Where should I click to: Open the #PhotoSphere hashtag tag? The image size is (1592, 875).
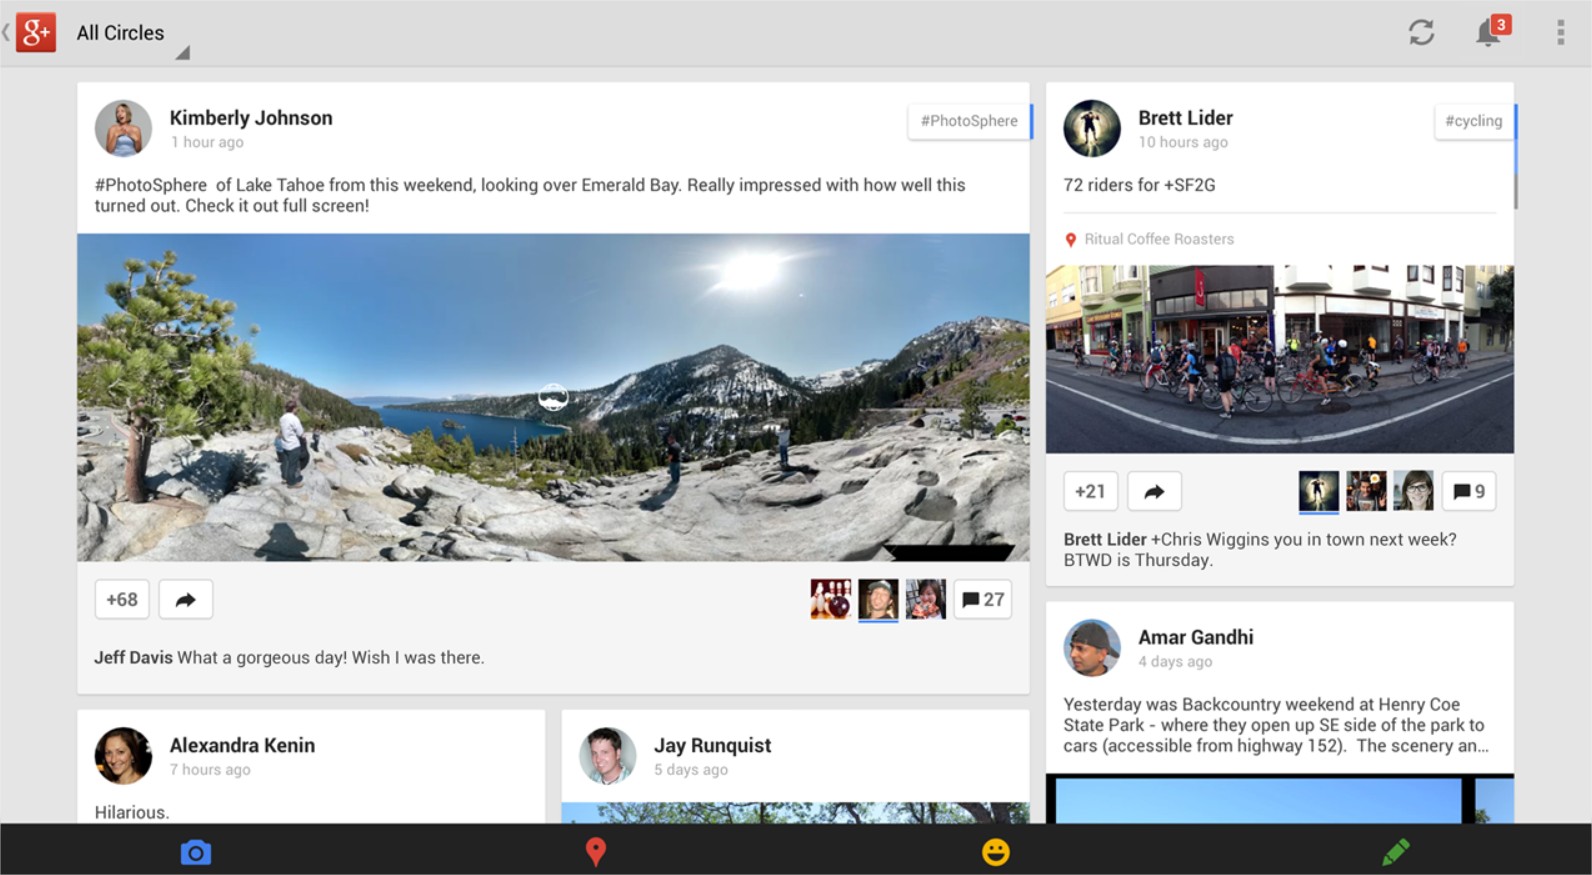click(968, 121)
